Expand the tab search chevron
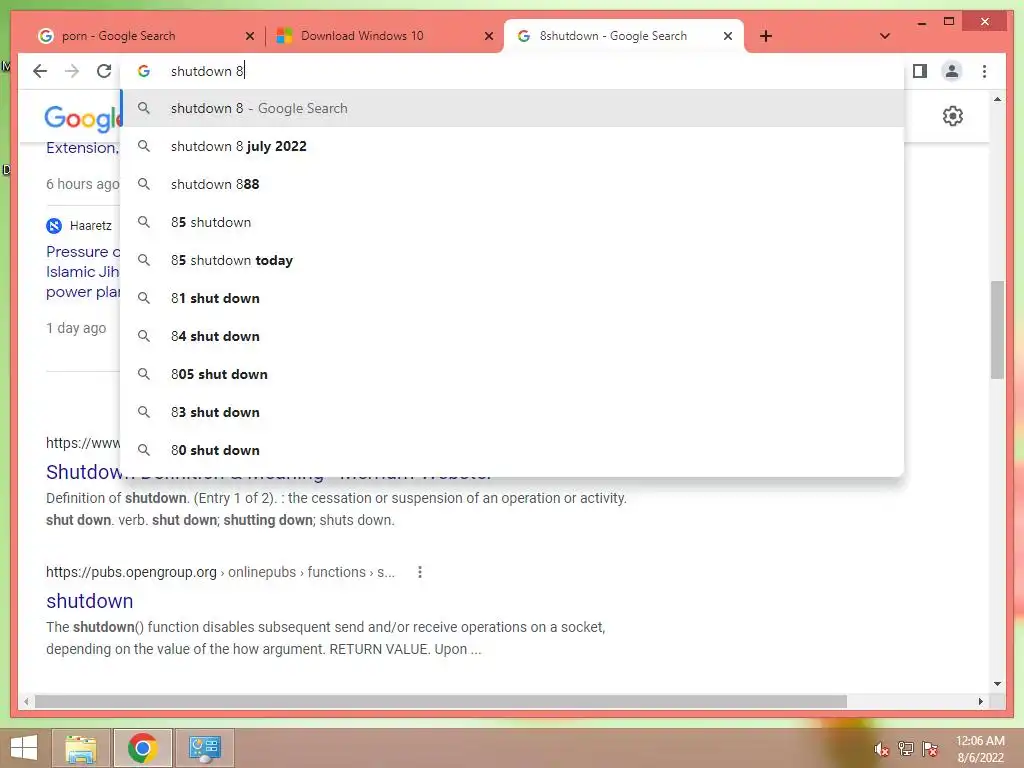This screenshot has height=768, width=1024. pyautogui.click(x=884, y=36)
